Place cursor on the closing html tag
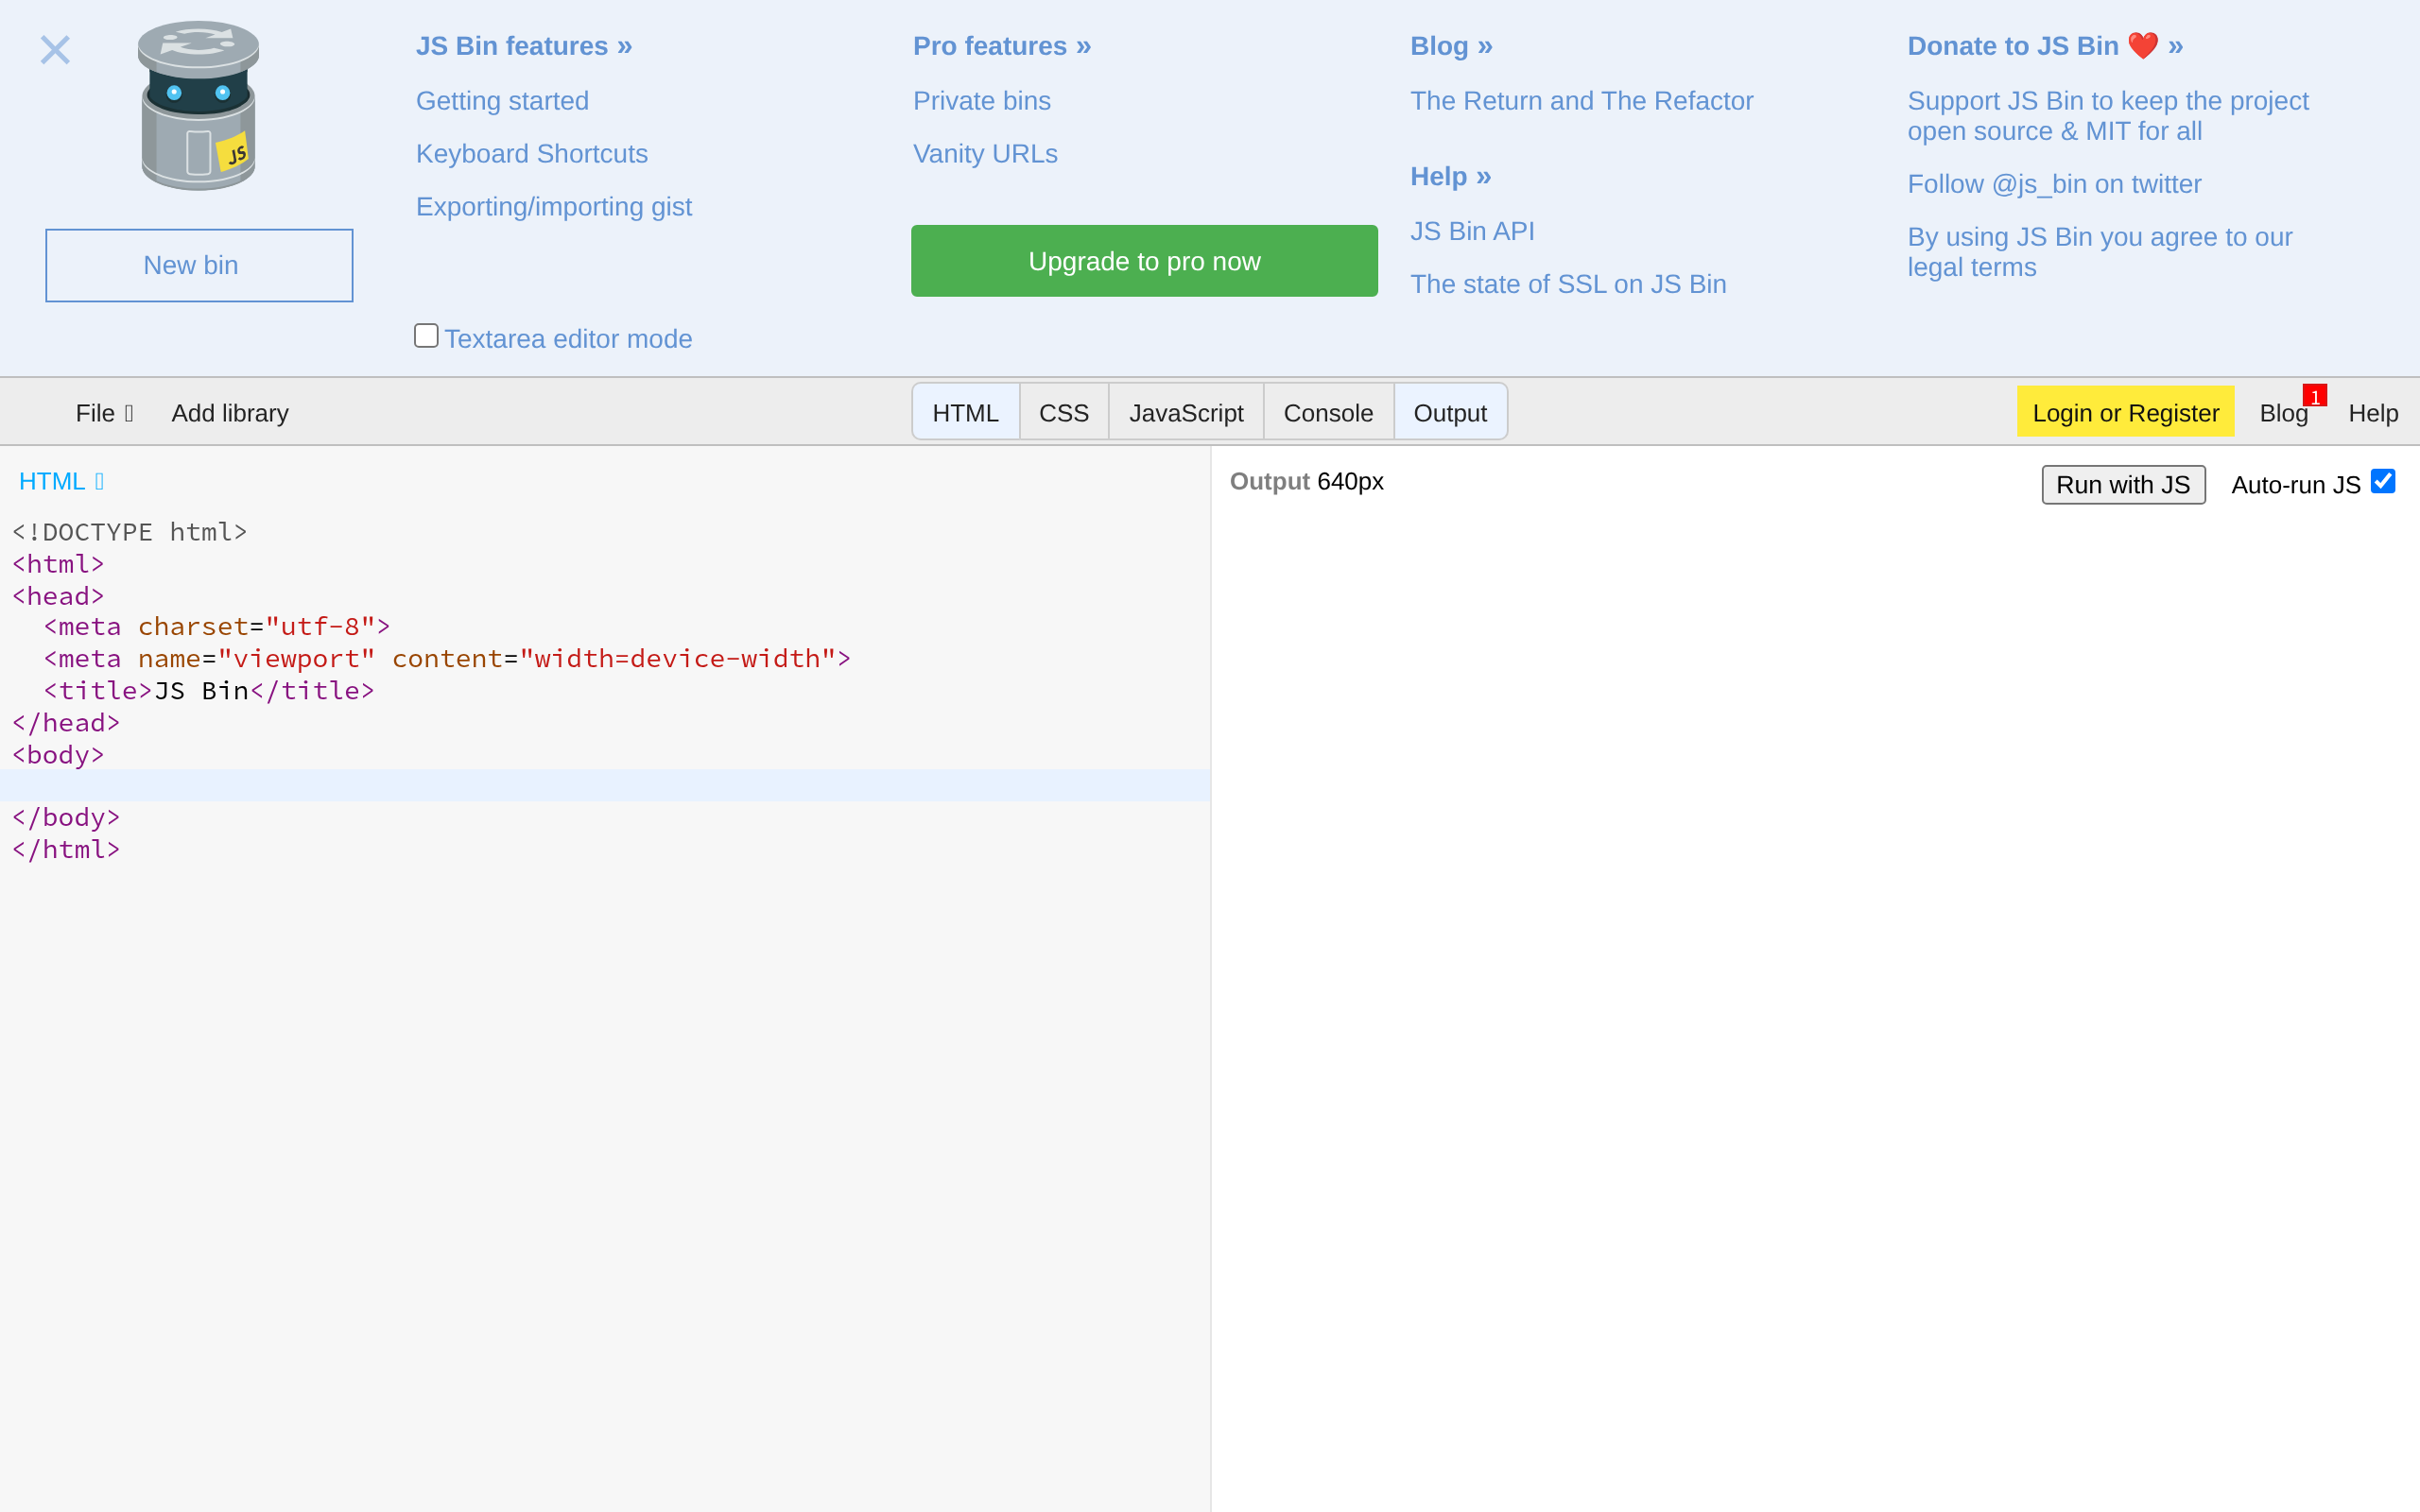2420x1512 pixels. [x=66, y=850]
